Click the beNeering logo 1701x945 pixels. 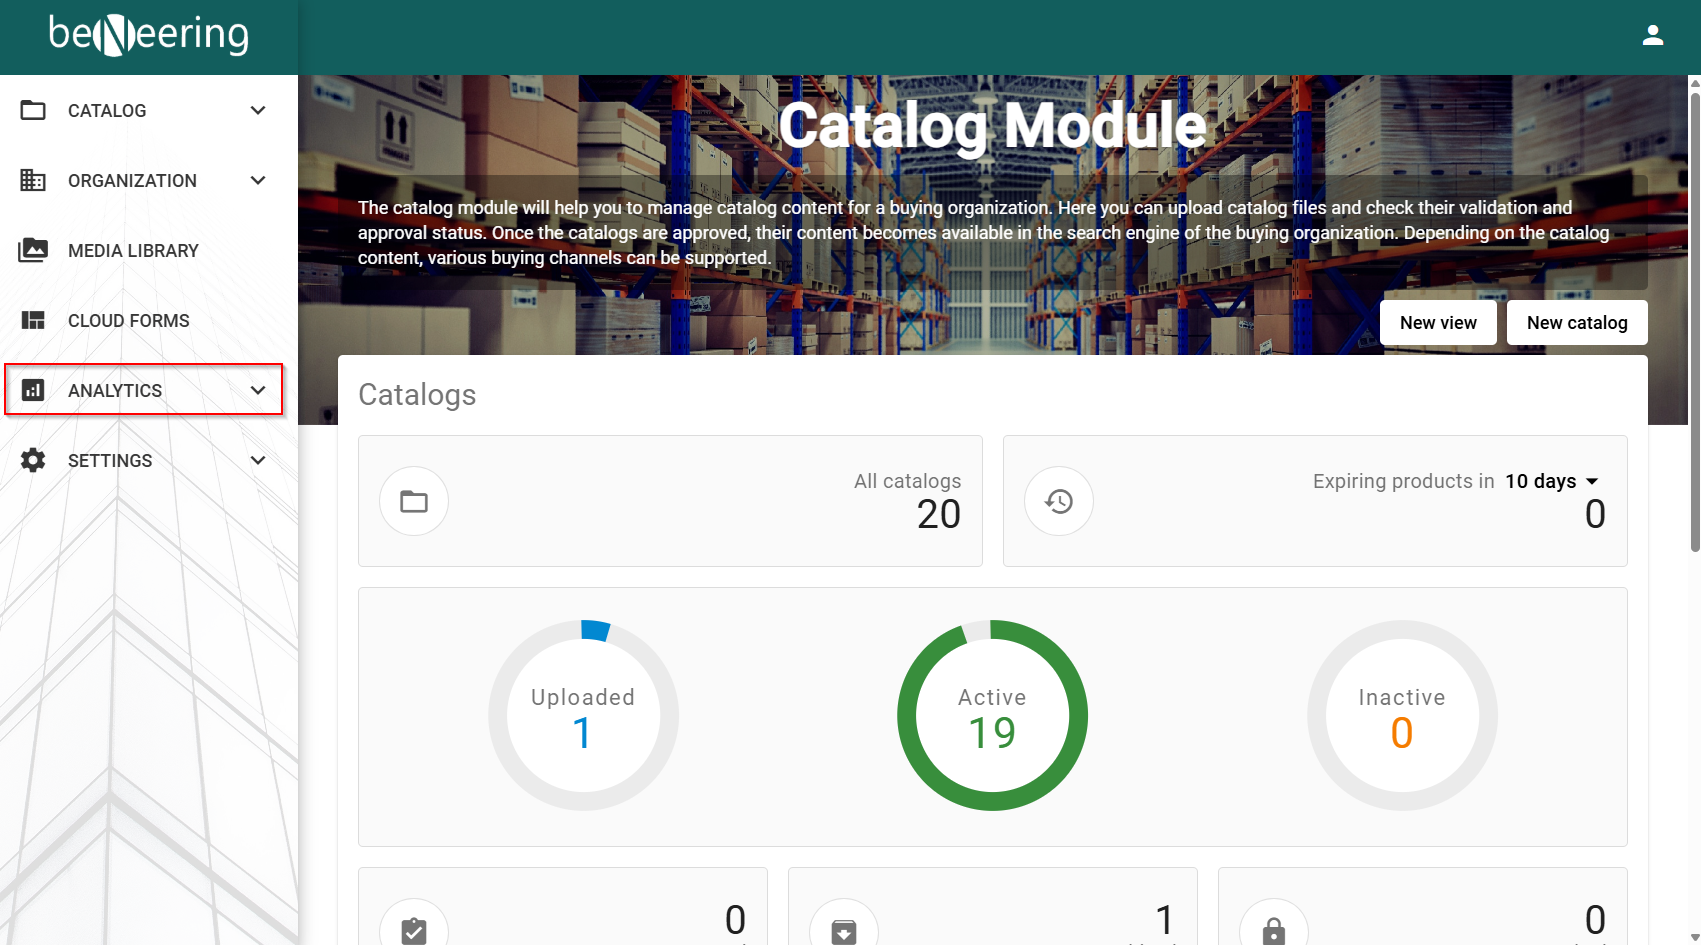point(149,35)
